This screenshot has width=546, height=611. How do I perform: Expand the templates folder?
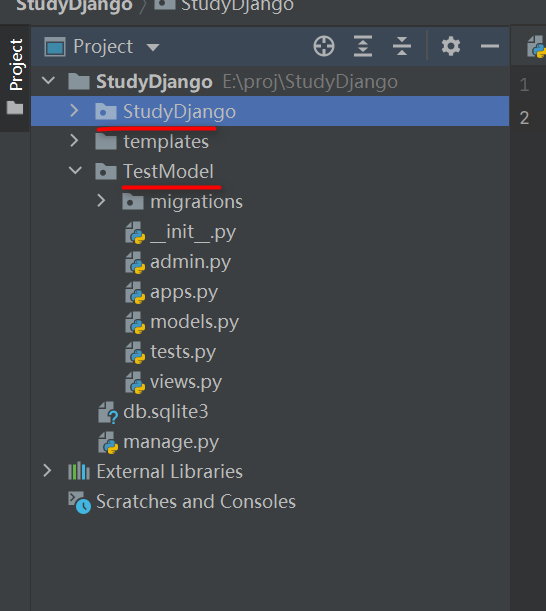coord(74,141)
